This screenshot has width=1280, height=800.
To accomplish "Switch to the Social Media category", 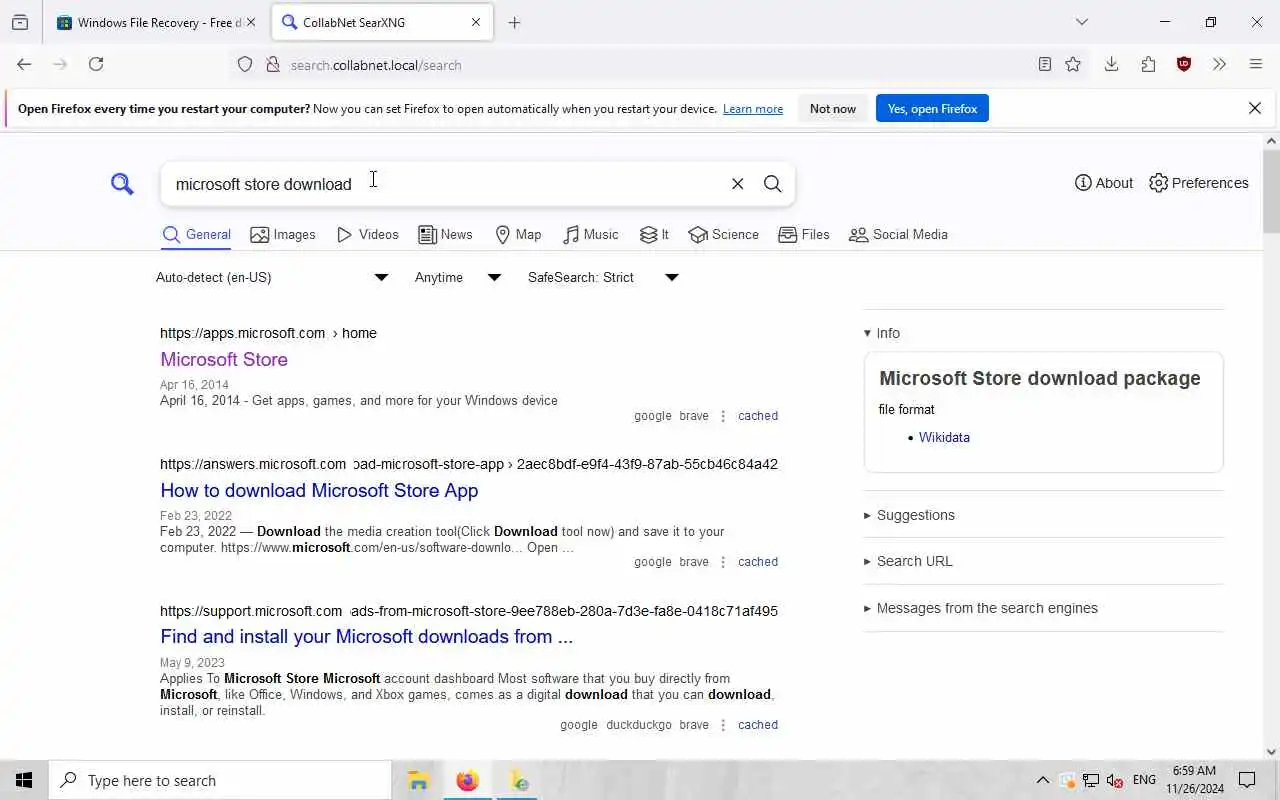I will point(898,234).
